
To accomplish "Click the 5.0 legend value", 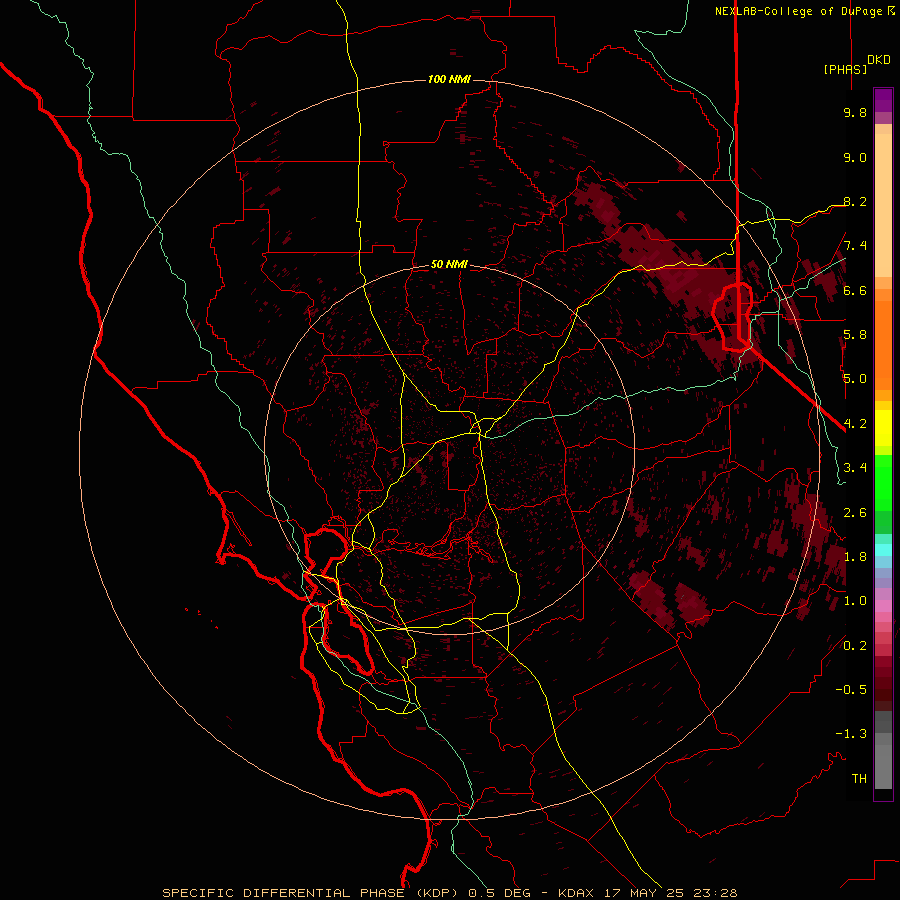I will point(855,379).
